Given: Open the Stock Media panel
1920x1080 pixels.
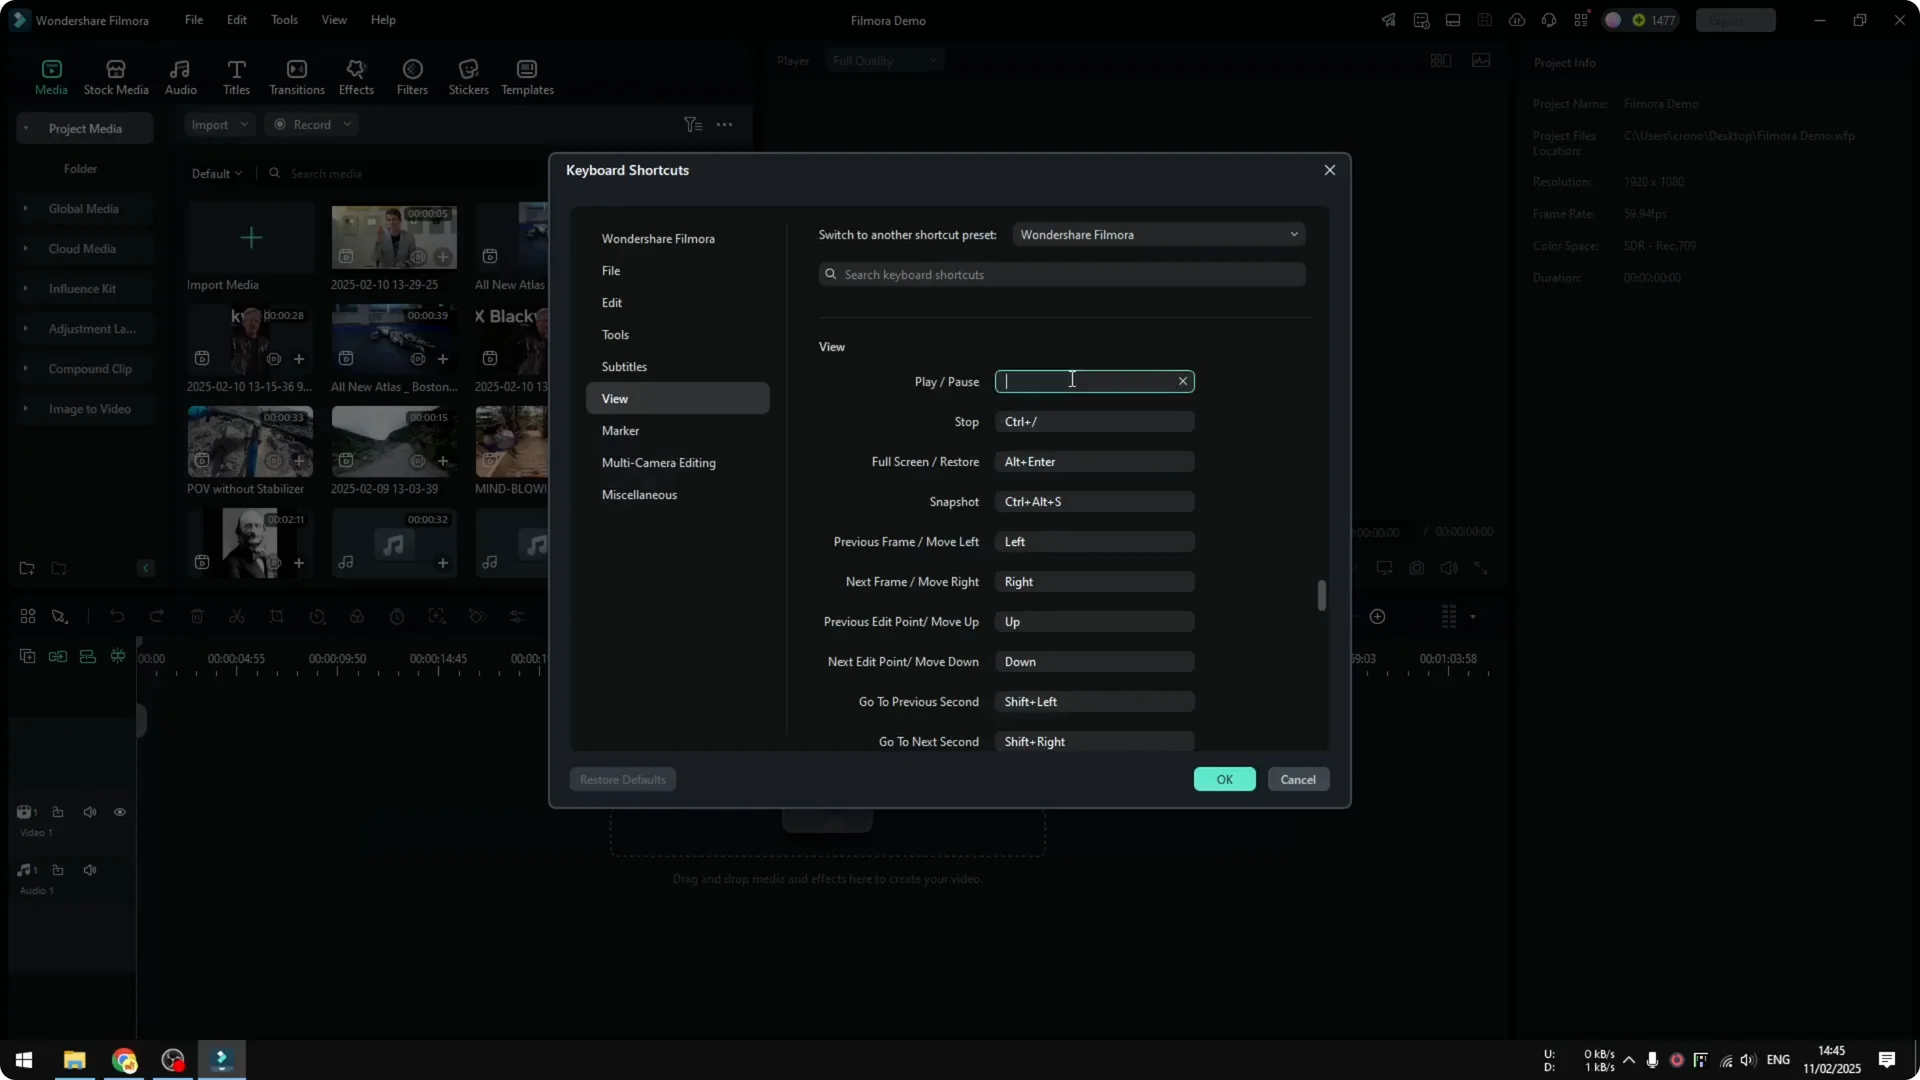Looking at the screenshot, I should [x=114, y=75].
